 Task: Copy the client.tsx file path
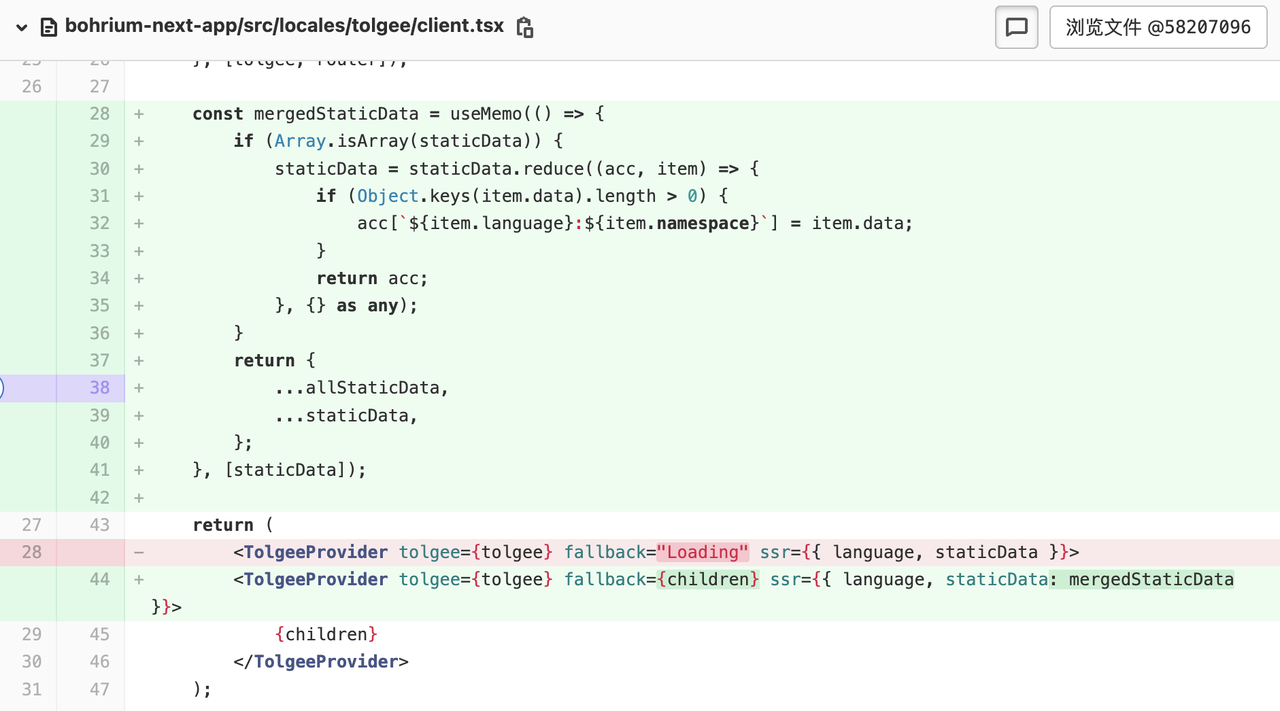[525, 27]
